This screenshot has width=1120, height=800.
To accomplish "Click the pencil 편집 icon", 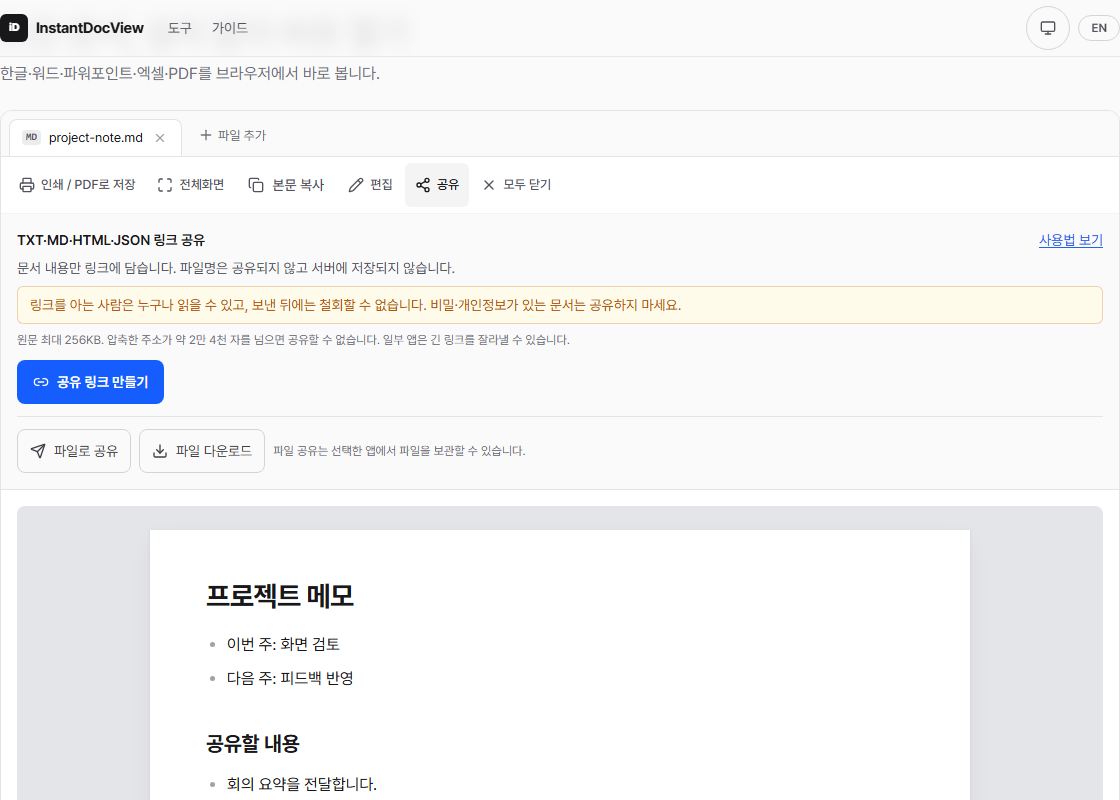I will pyautogui.click(x=356, y=185).
